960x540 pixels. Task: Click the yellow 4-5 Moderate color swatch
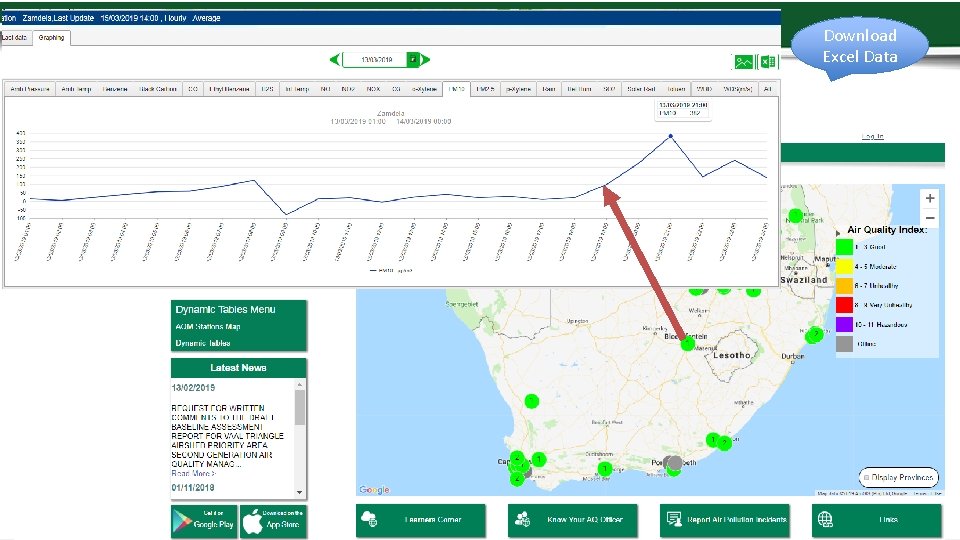(x=845, y=266)
